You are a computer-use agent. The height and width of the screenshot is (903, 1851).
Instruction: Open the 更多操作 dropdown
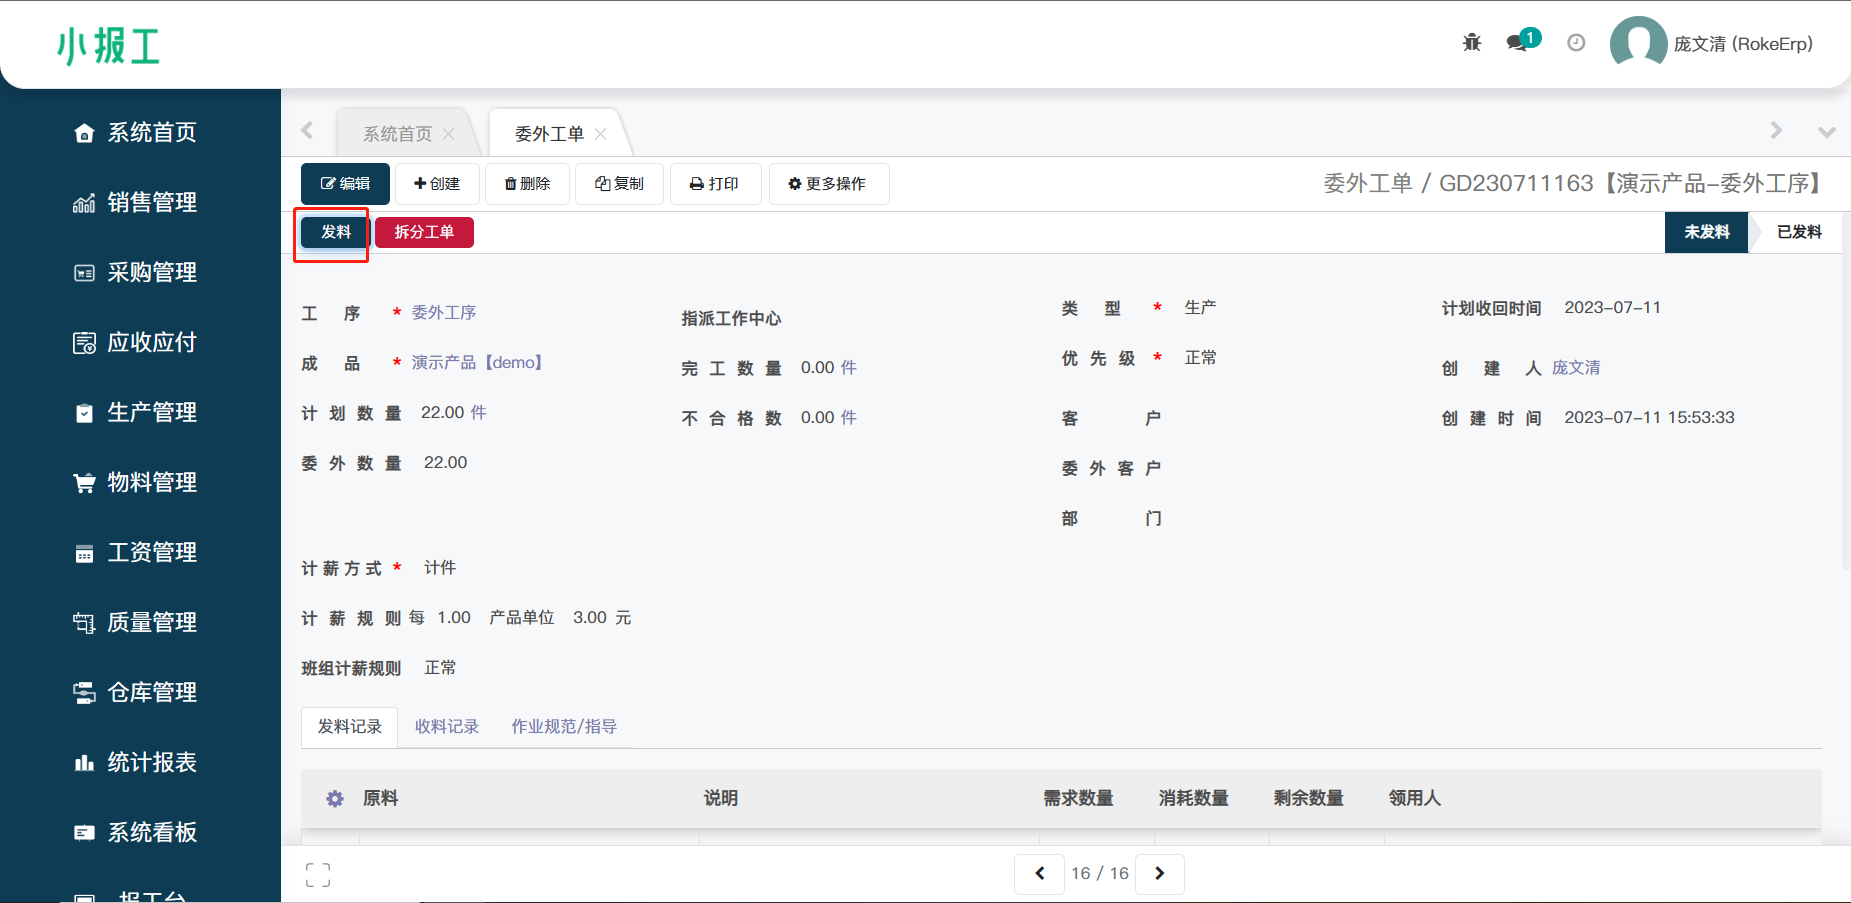828,184
